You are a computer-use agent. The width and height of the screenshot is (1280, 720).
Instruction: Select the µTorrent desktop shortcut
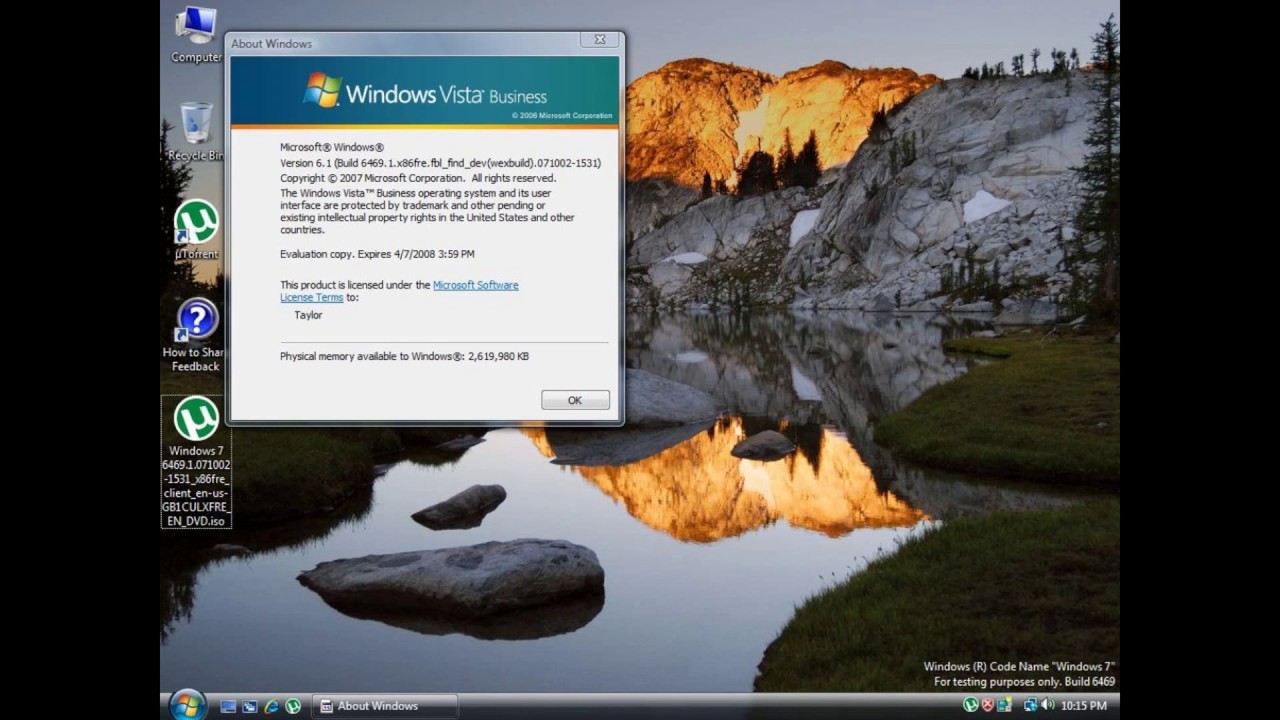point(196,230)
